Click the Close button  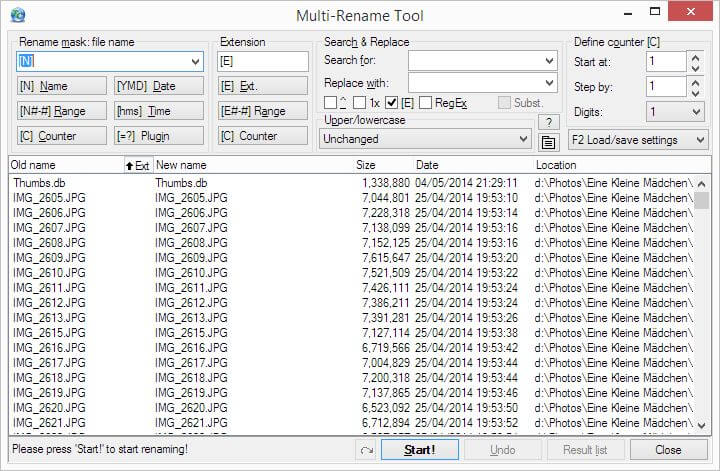(669, 450)
